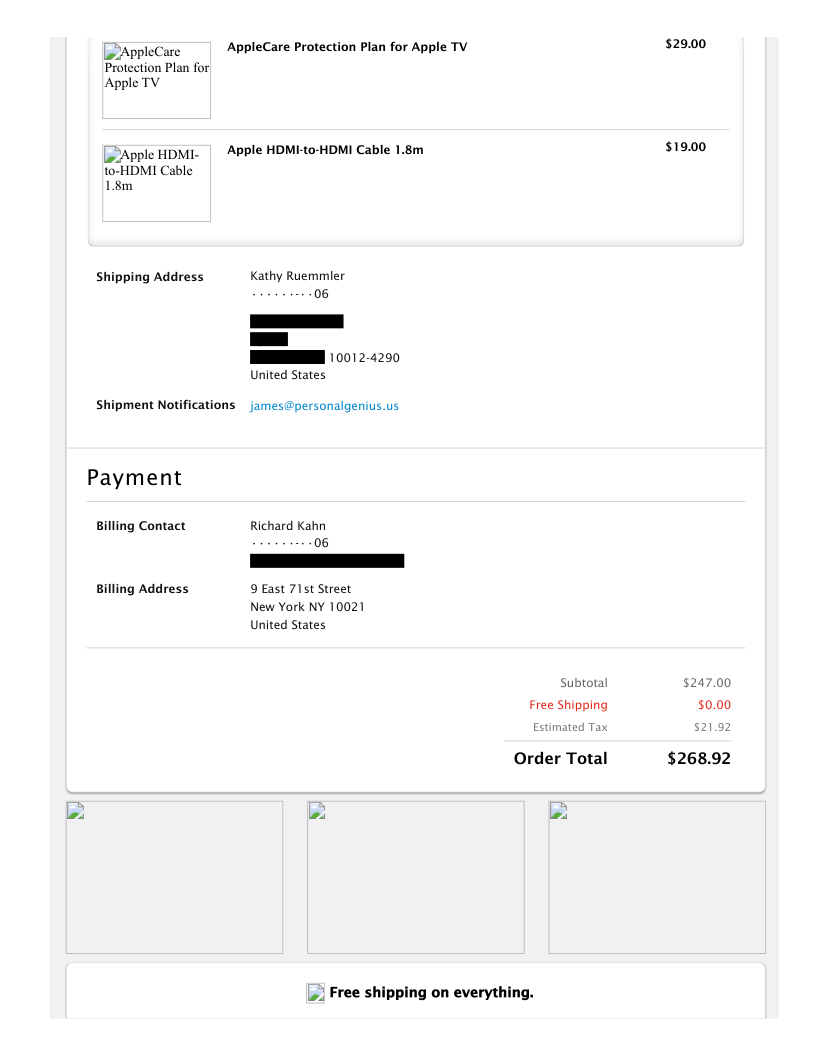816x1056 pixels.
Task: Open the james@personalgenius.us email link
Action: [x=324, y=406]
